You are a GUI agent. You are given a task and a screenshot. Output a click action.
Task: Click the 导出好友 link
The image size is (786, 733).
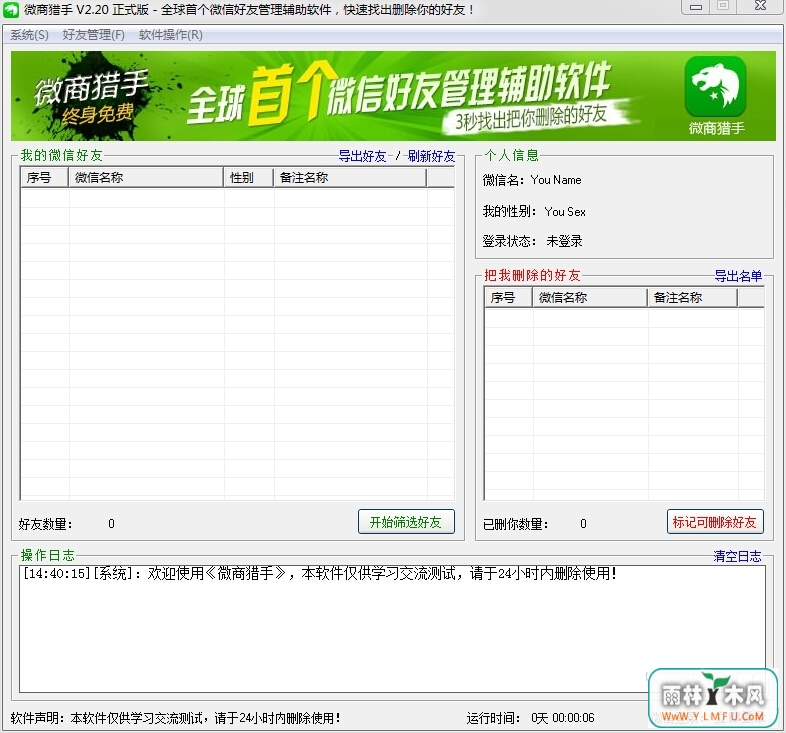(x=362, y=156)
